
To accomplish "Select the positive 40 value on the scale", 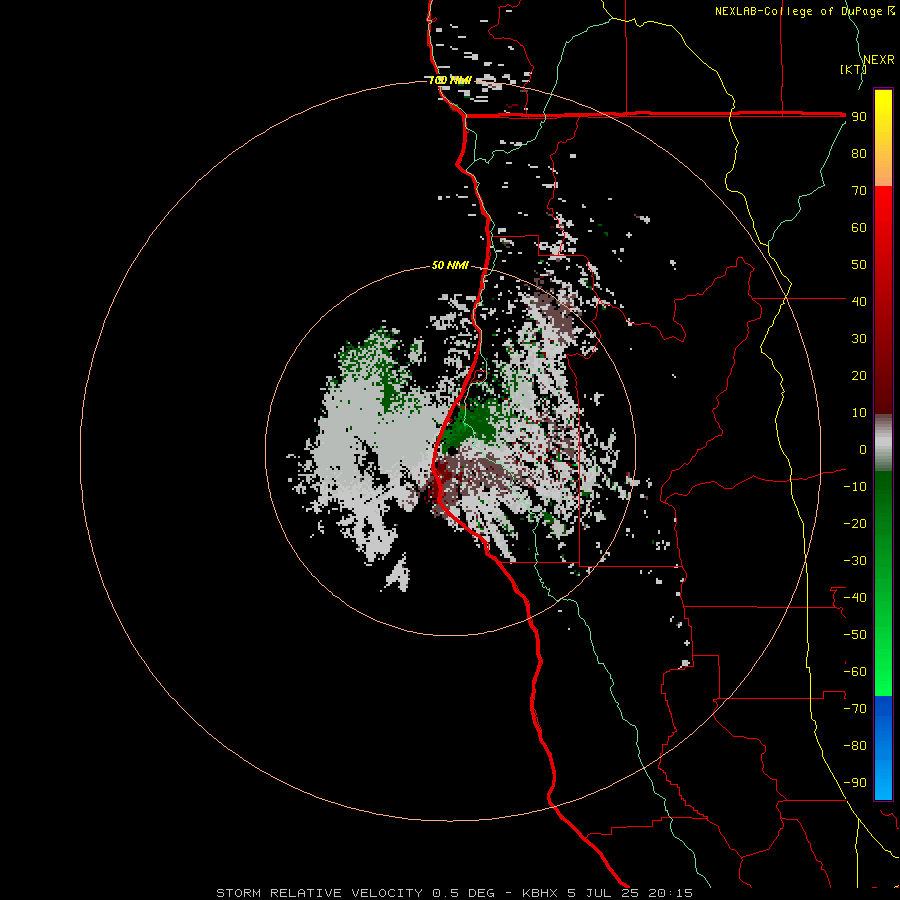I will pos(859,302).
